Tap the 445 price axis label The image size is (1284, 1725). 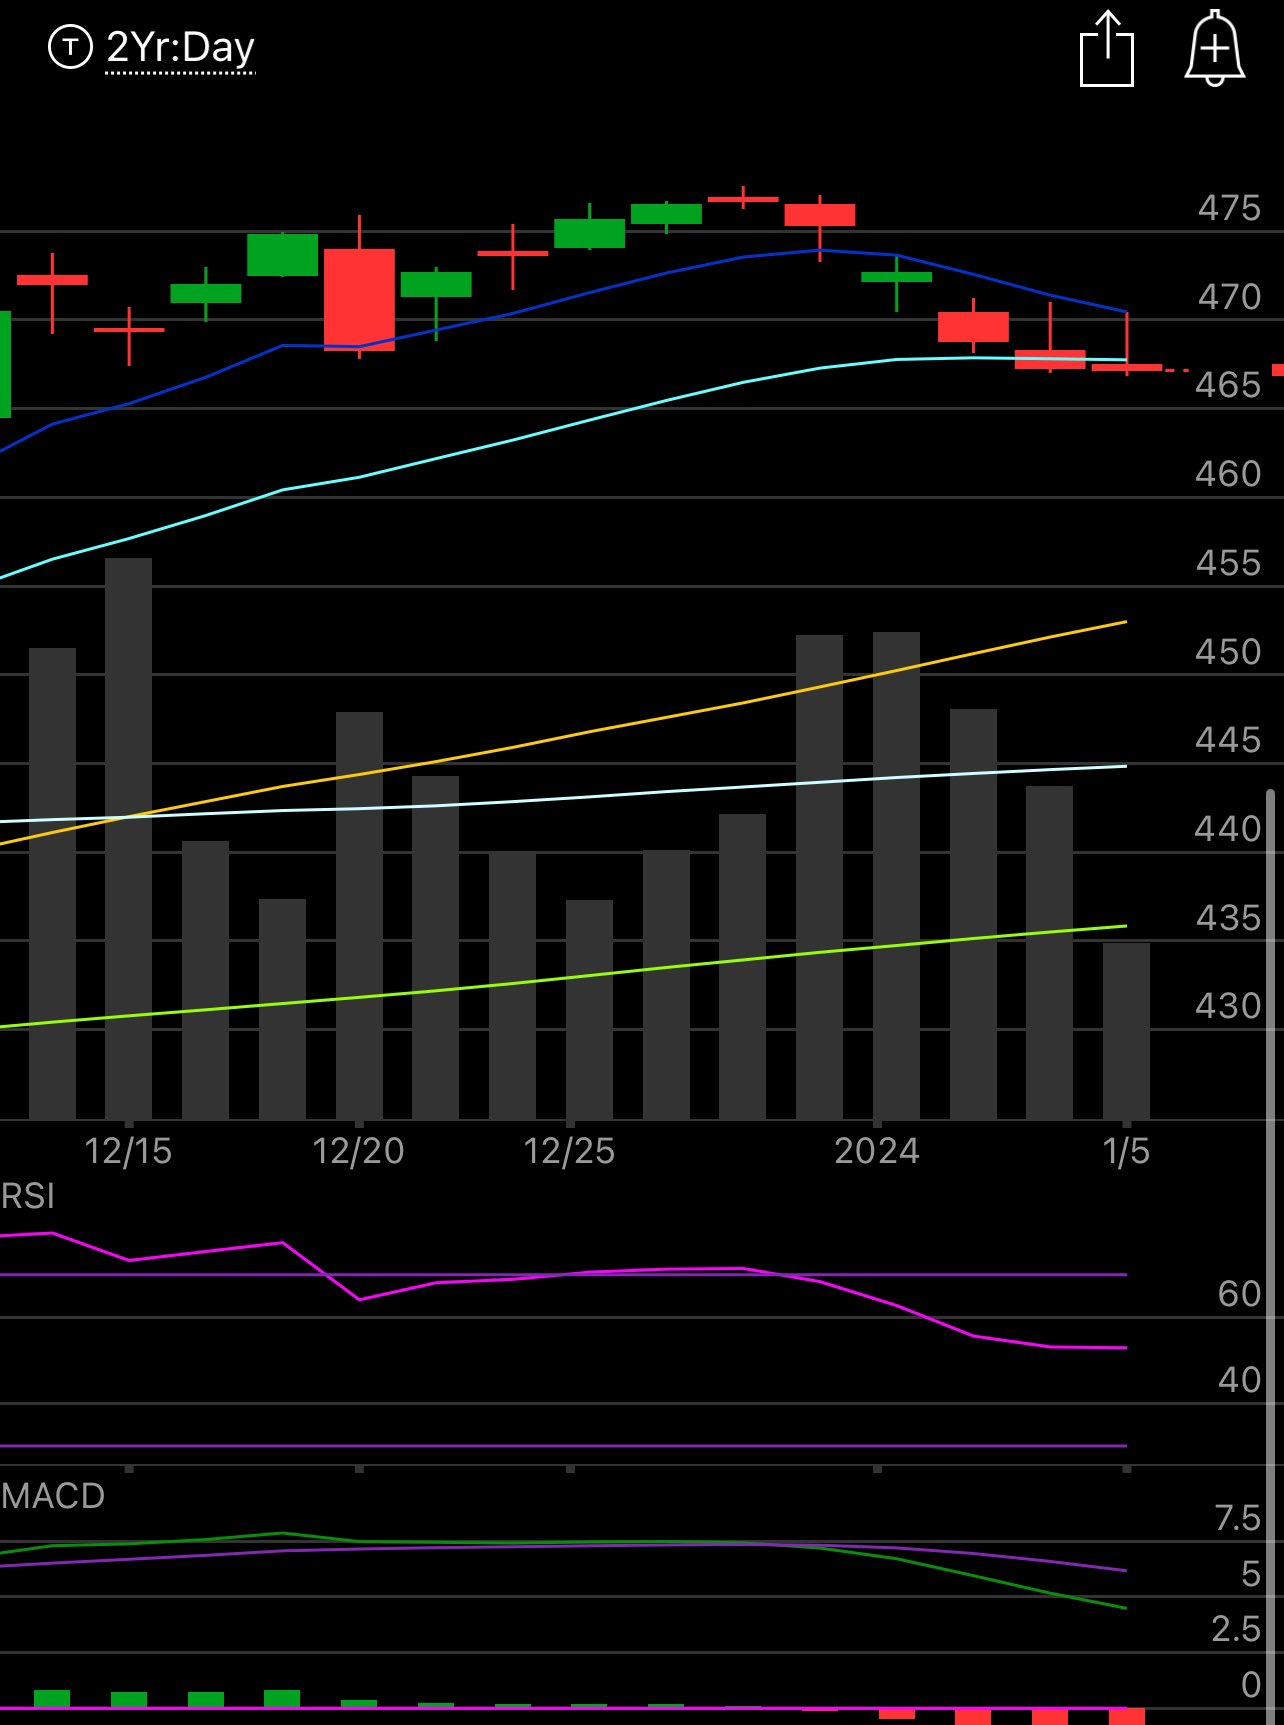pos(1228,740)
